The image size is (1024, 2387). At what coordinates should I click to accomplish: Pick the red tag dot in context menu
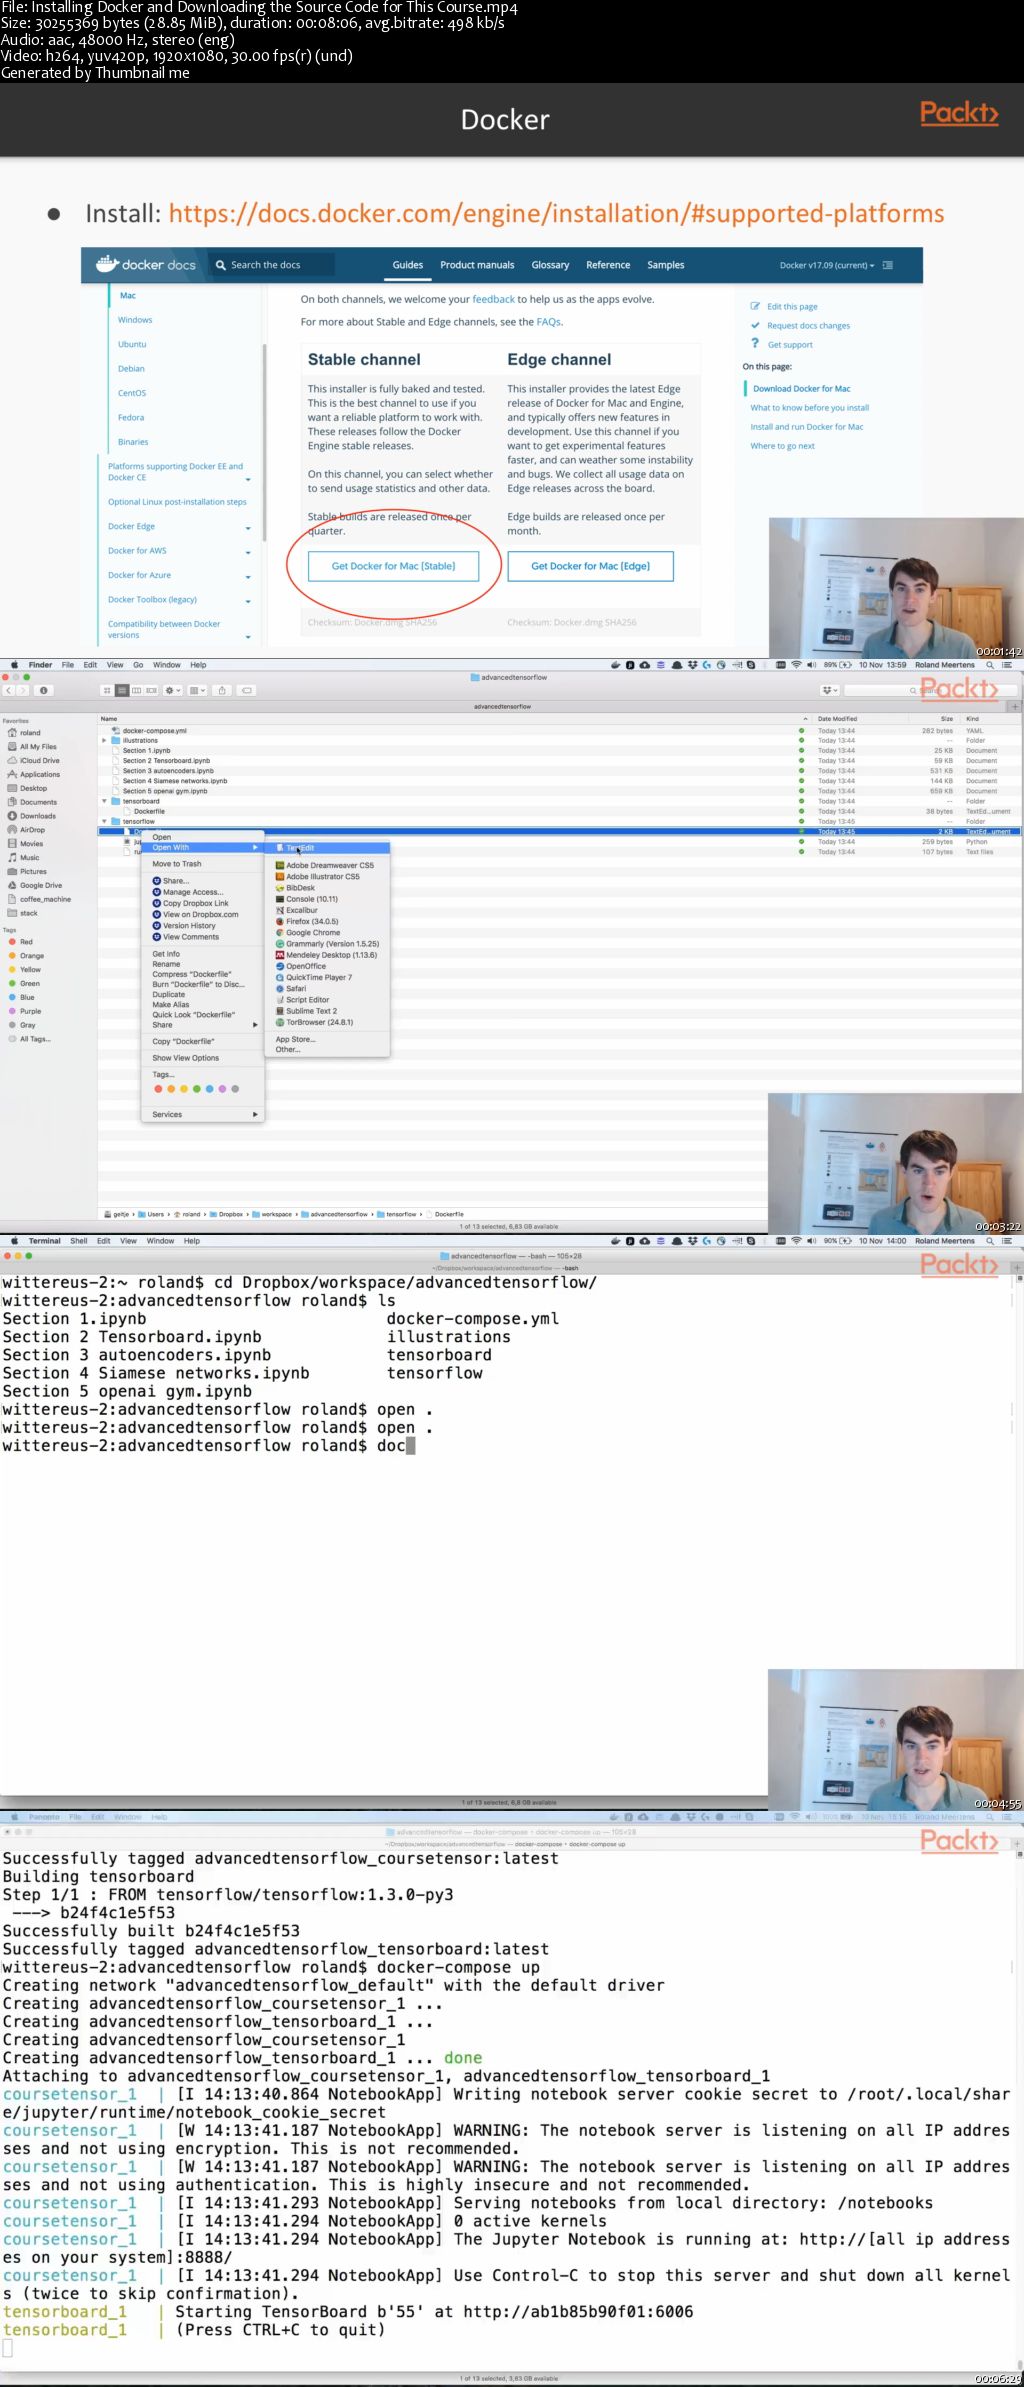[159, 1089]
